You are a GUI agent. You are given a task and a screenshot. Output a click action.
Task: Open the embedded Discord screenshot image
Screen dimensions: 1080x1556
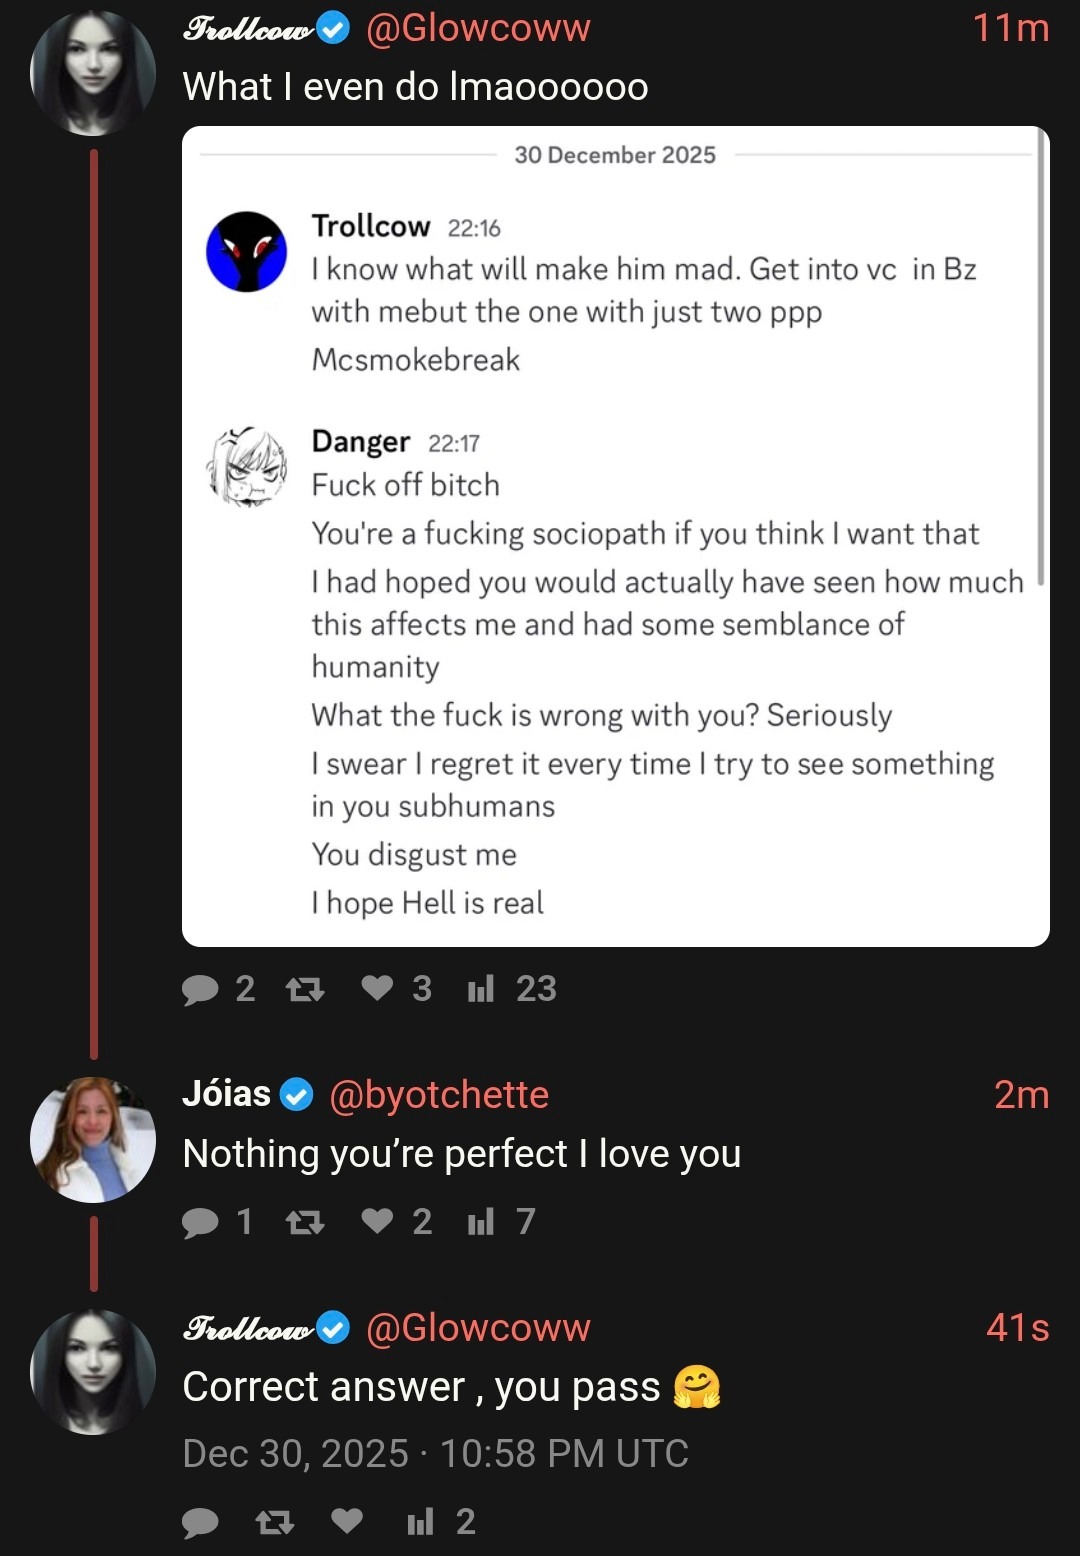(x=615, y=536)
